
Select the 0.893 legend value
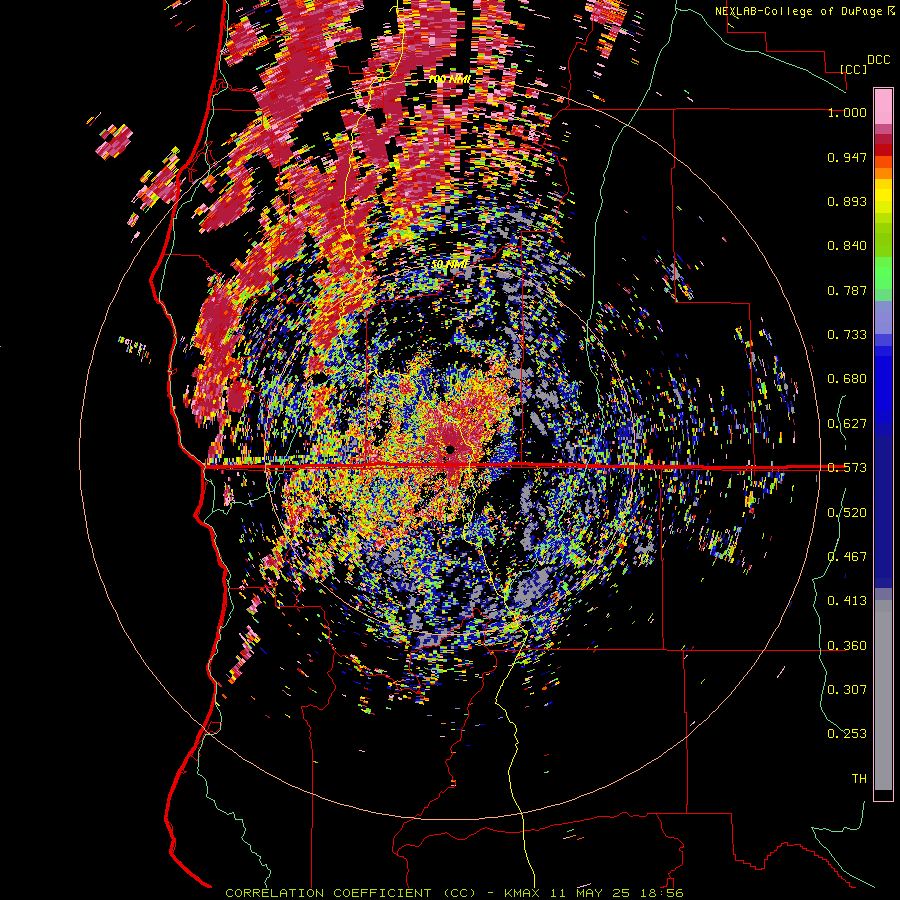pos(847,201)
